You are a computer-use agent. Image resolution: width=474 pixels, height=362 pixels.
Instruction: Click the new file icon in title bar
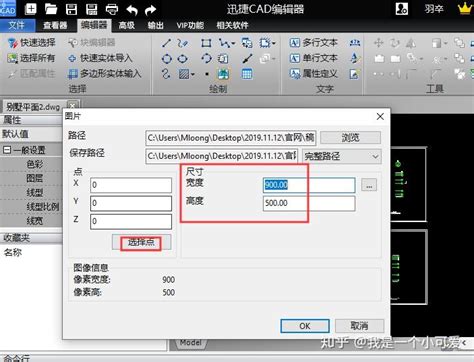[31, 9]
